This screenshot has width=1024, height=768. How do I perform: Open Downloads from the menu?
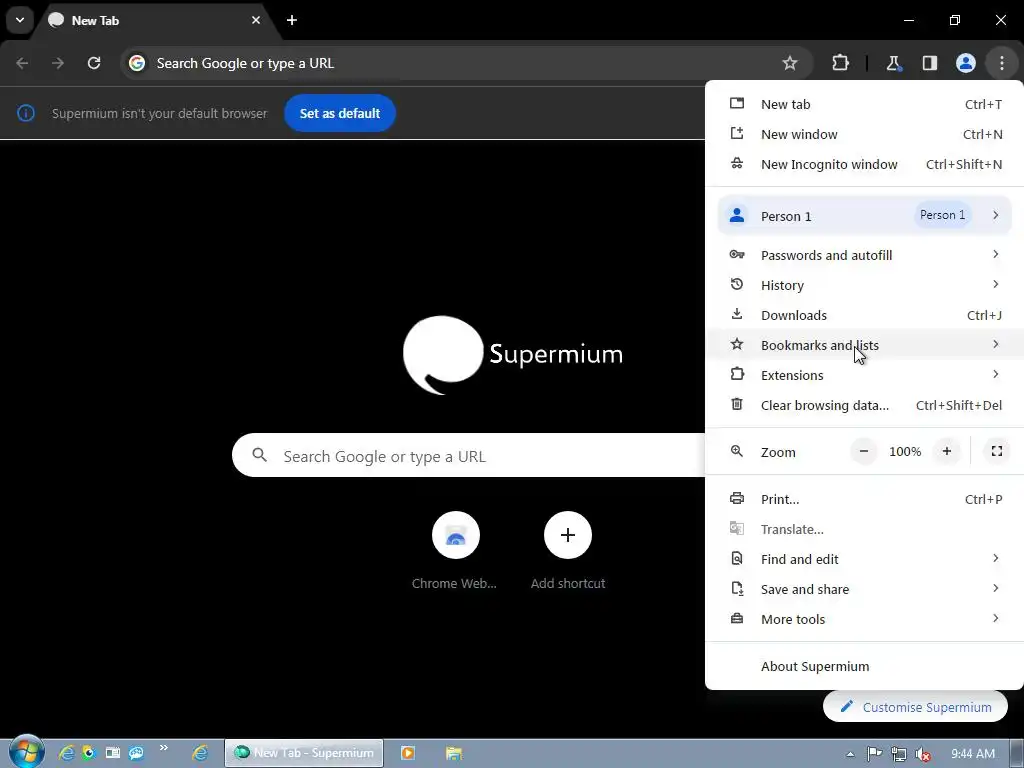tap(865, 315)
